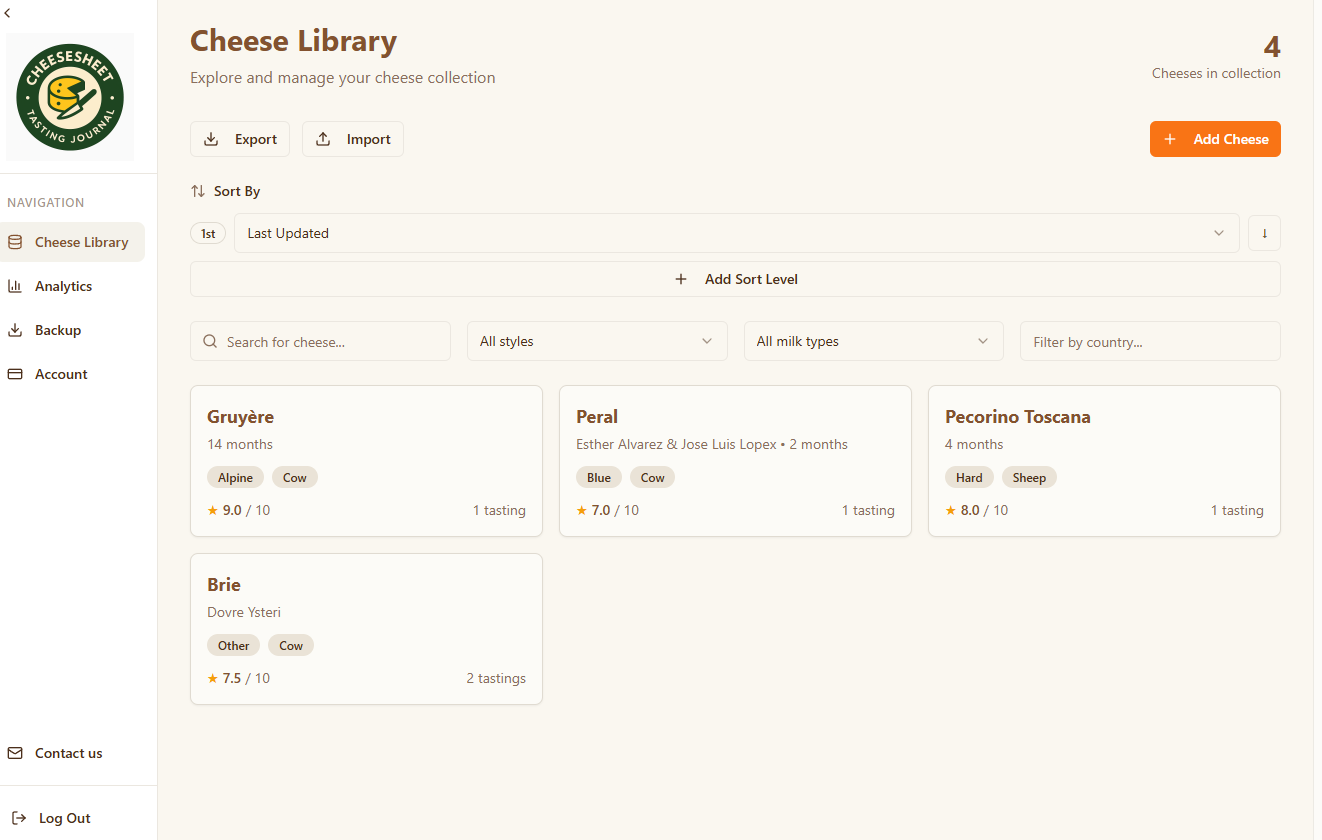This screenshot has height=840, width=1322.
Task: Click the Sort By arrows icon
Action: (198, 191)
